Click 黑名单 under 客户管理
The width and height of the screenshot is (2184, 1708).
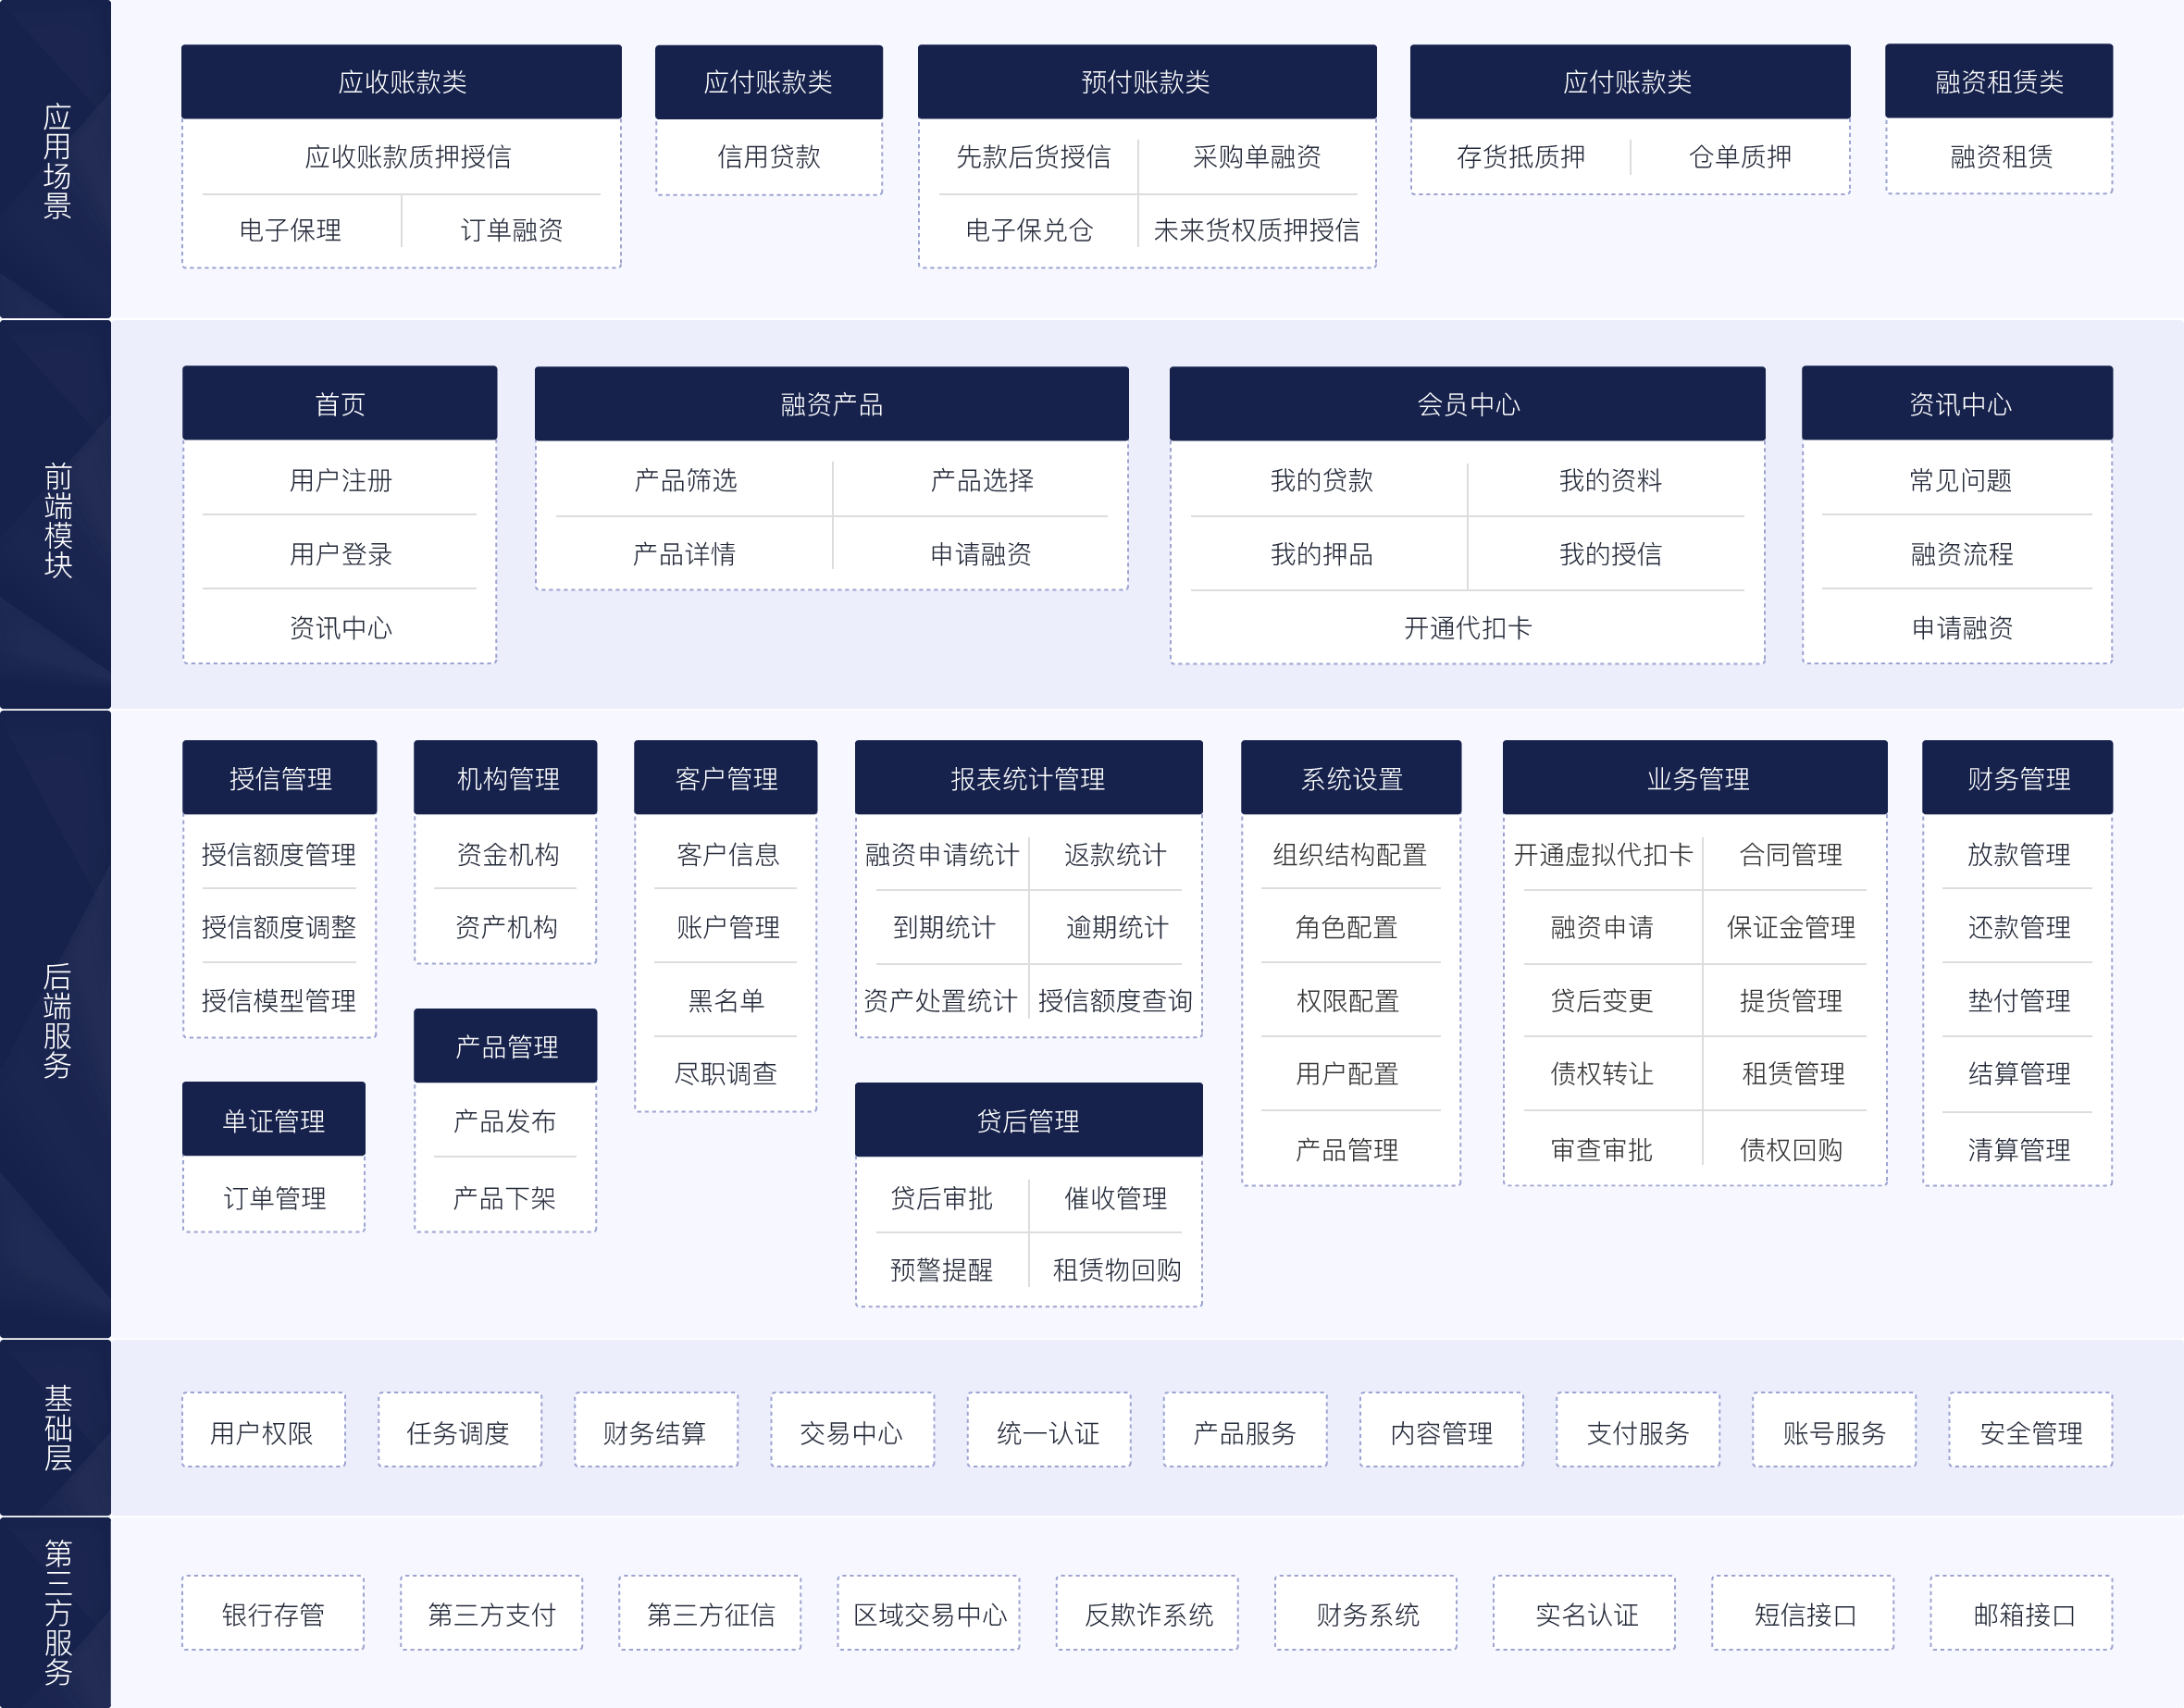725,1000
